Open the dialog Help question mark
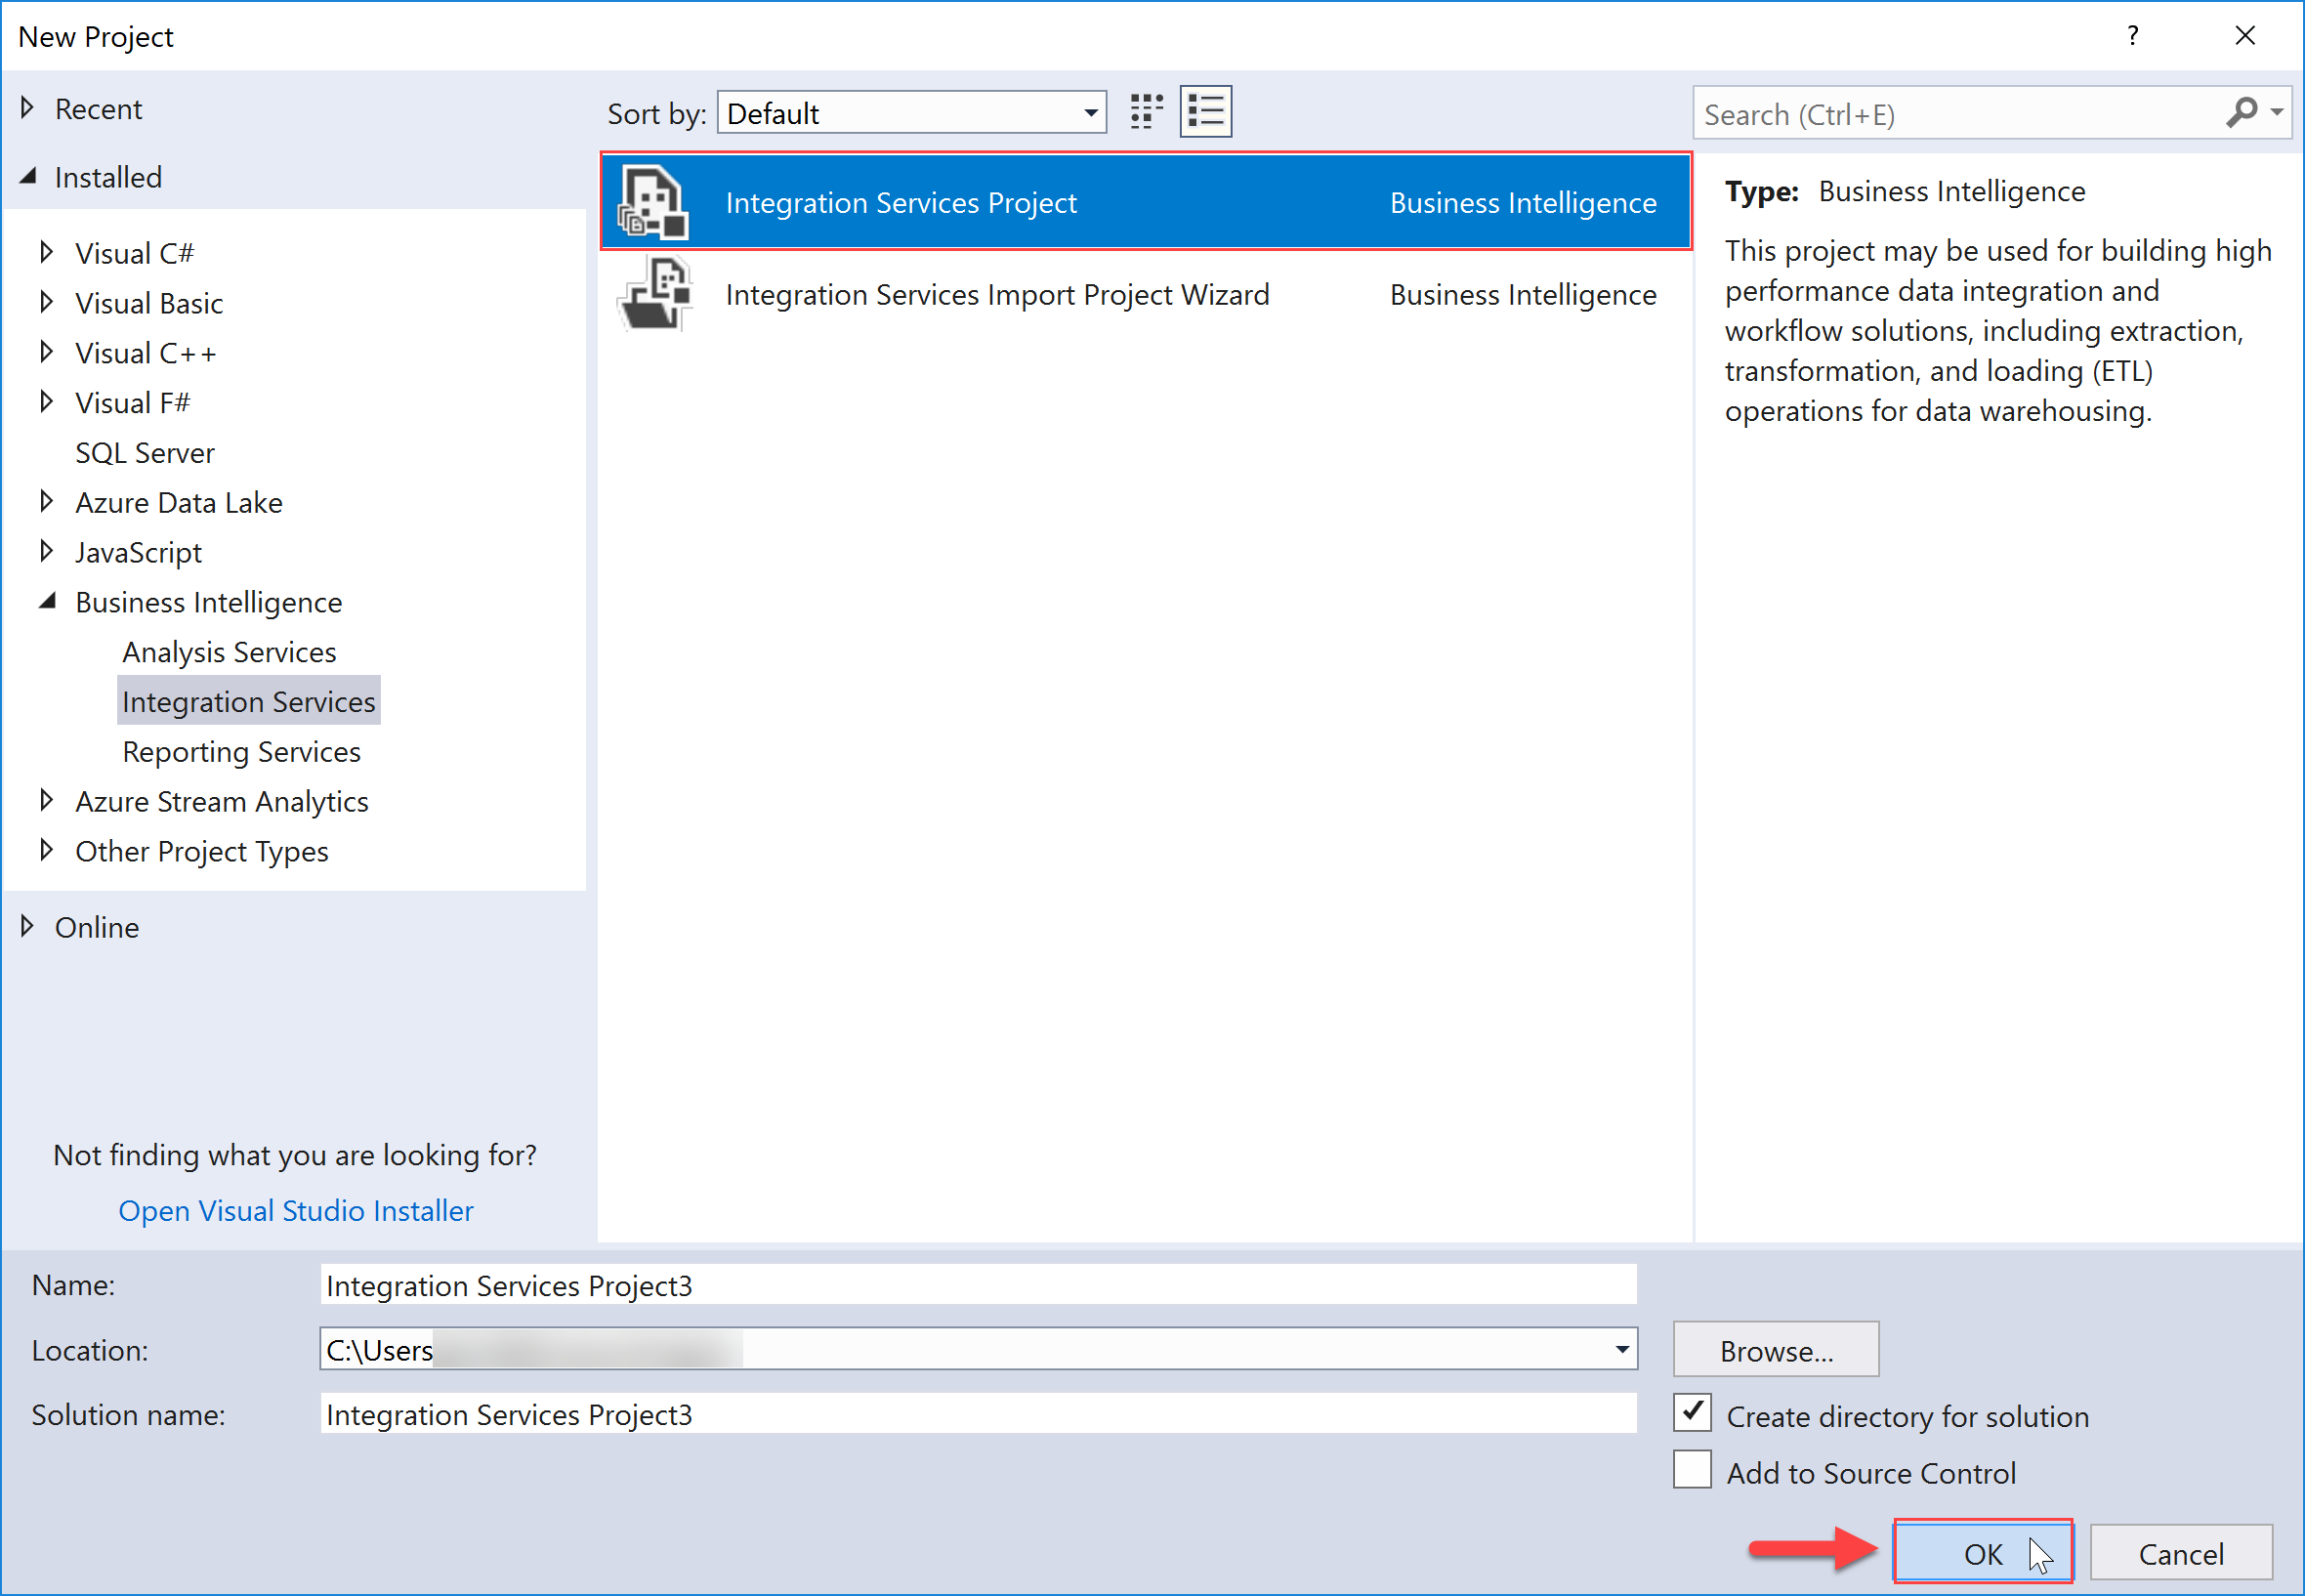Image resolution: width=2305 pixels, height=1596 pixels. [x=2133, y=35]
